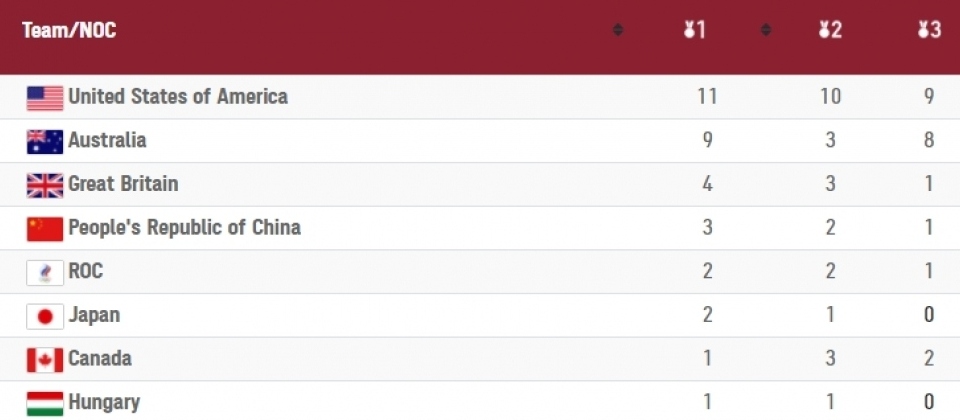Image resolution: width=960 pixels, height=420 pixels.
Task: Click the Canada flag icon
Action: (x=45, y=359)
